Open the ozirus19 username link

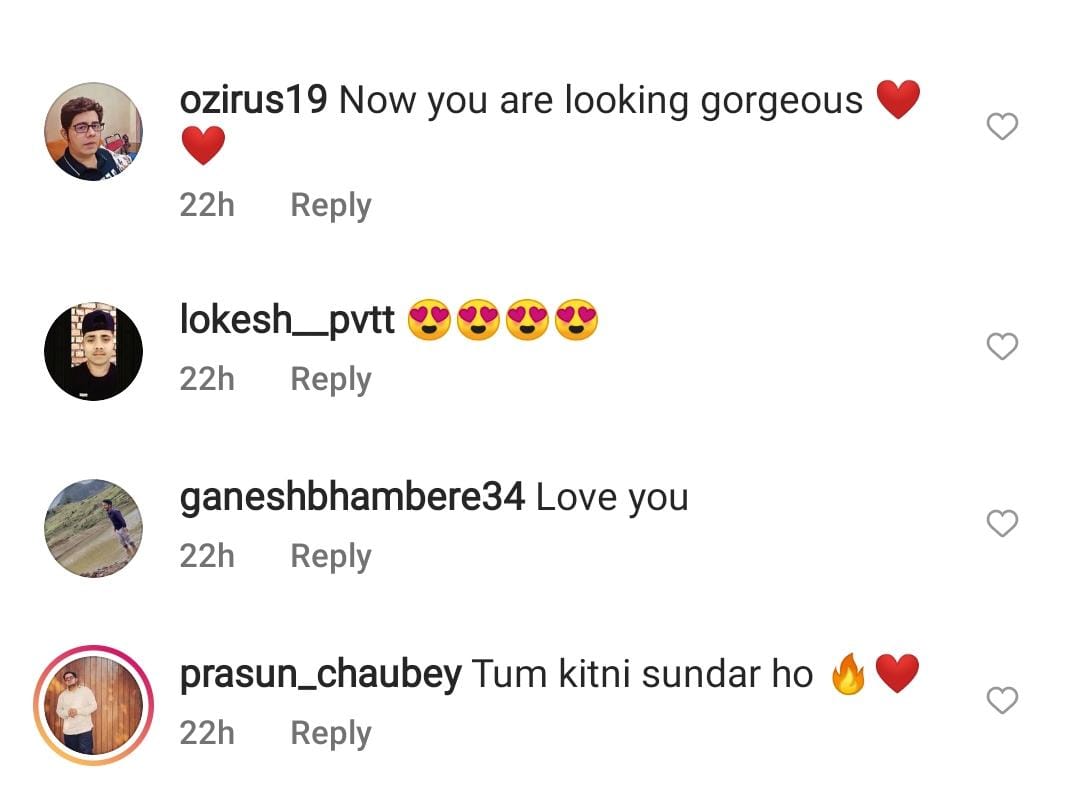click(x=253, y=100)
